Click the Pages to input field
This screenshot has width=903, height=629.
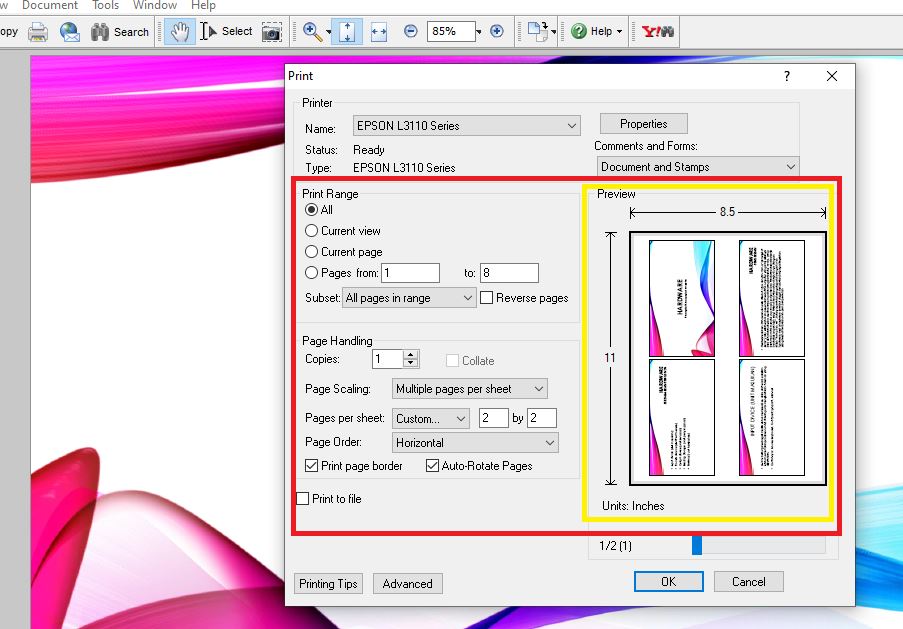(x=509, y=272)
